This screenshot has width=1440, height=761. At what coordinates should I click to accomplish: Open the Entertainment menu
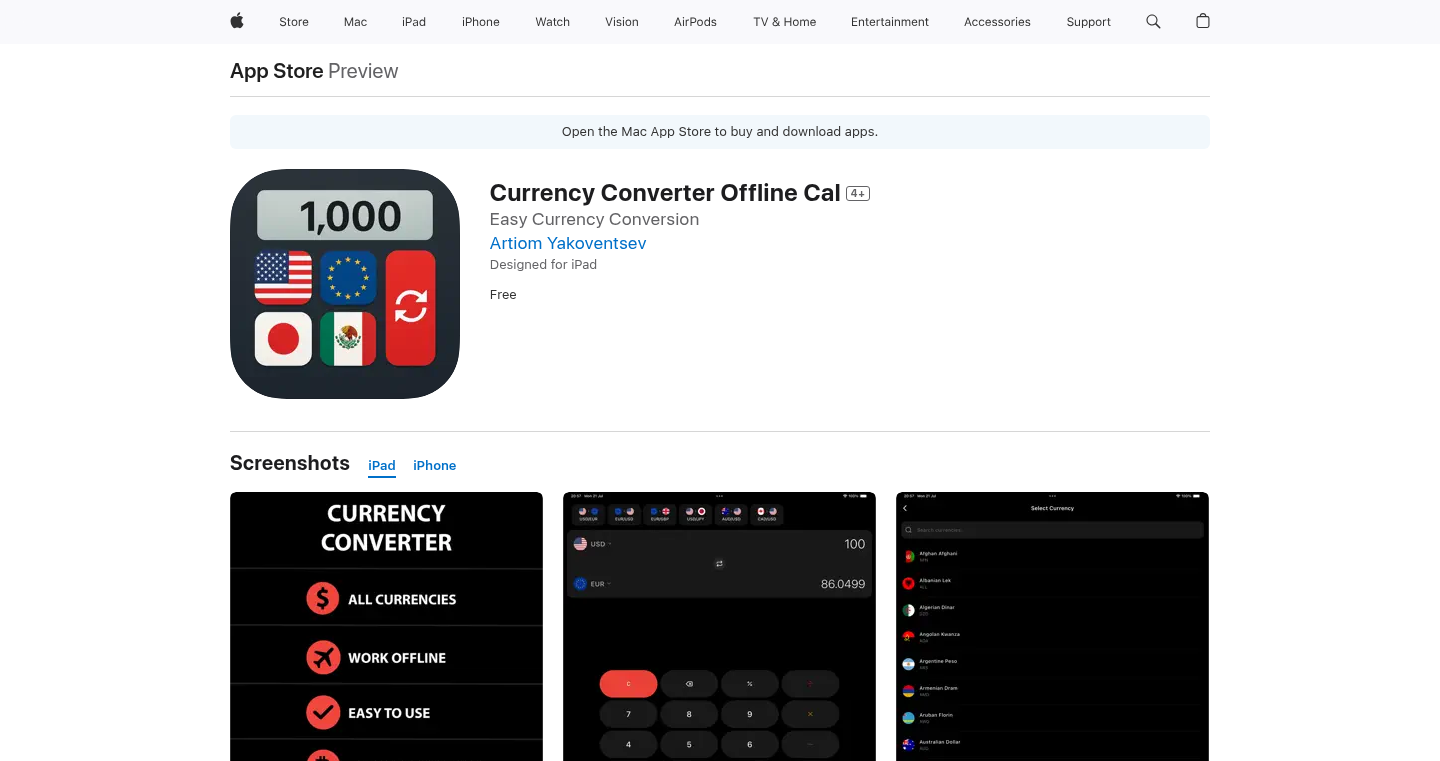(x=890, y=22)
